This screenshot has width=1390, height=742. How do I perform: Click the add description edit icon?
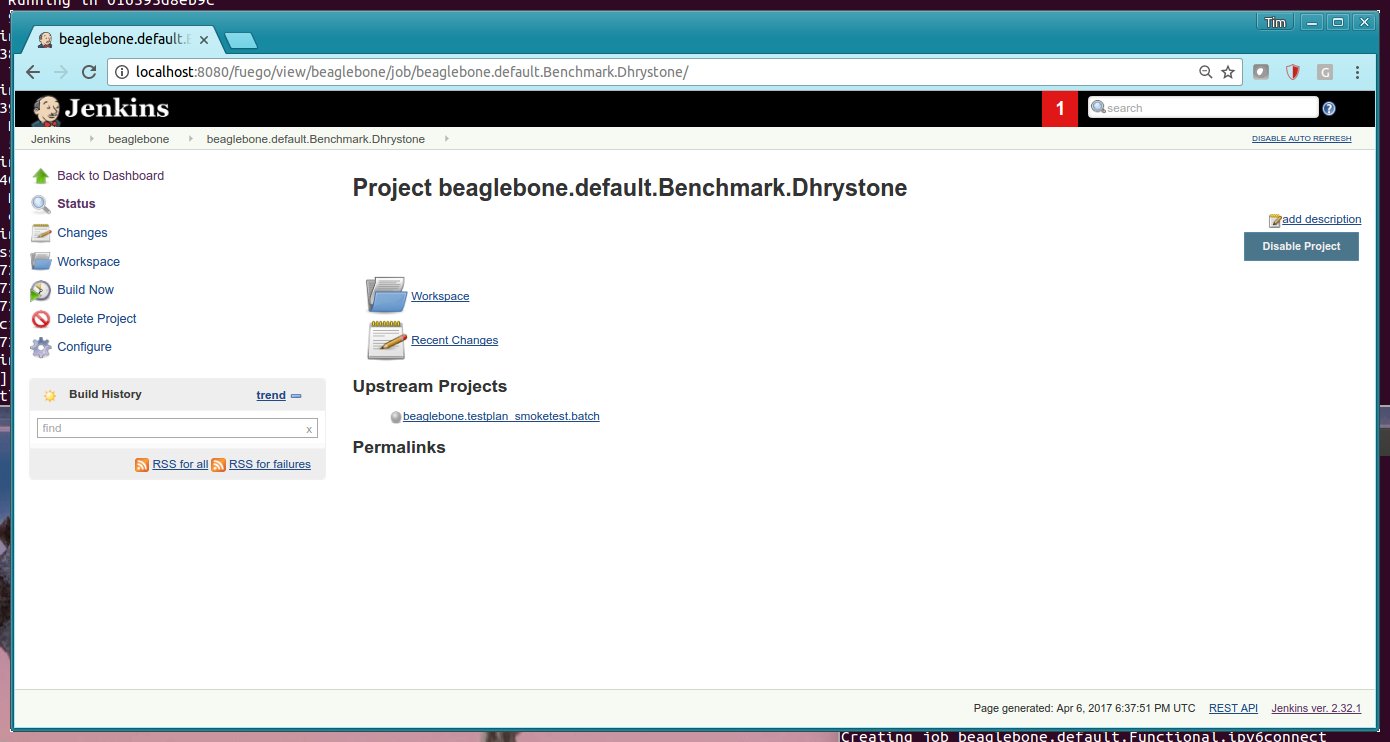[x=1275, y=220]
